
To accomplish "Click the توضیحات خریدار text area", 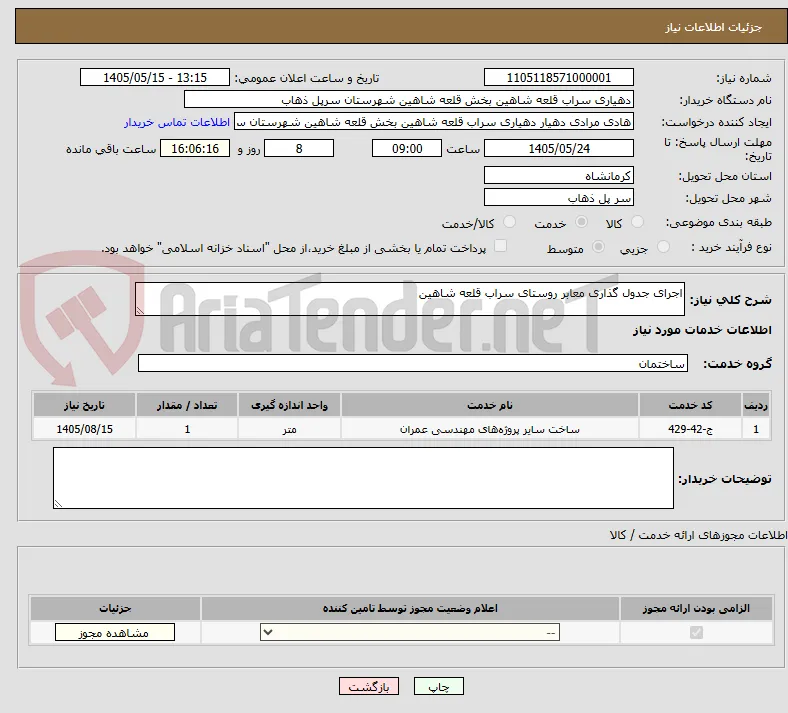I will point(363,478).
